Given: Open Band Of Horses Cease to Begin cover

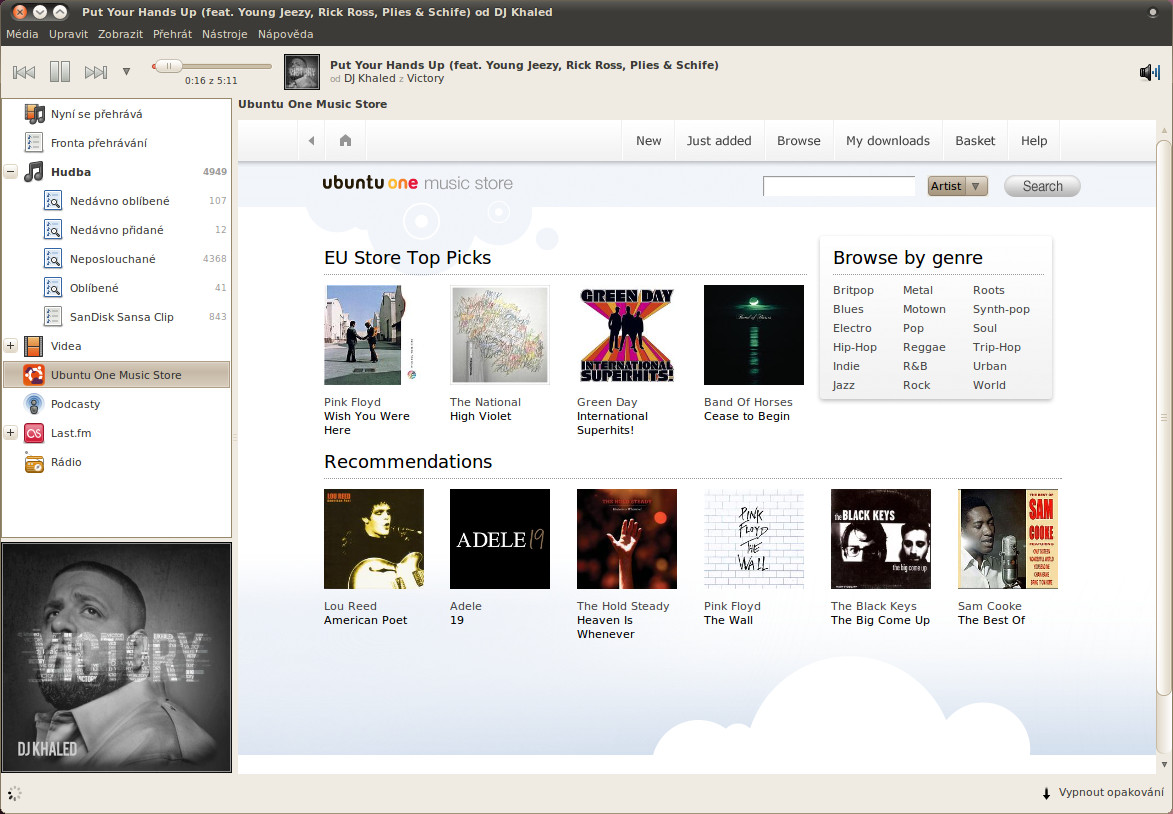Looking at the screenshot, I should click(754, 335).
